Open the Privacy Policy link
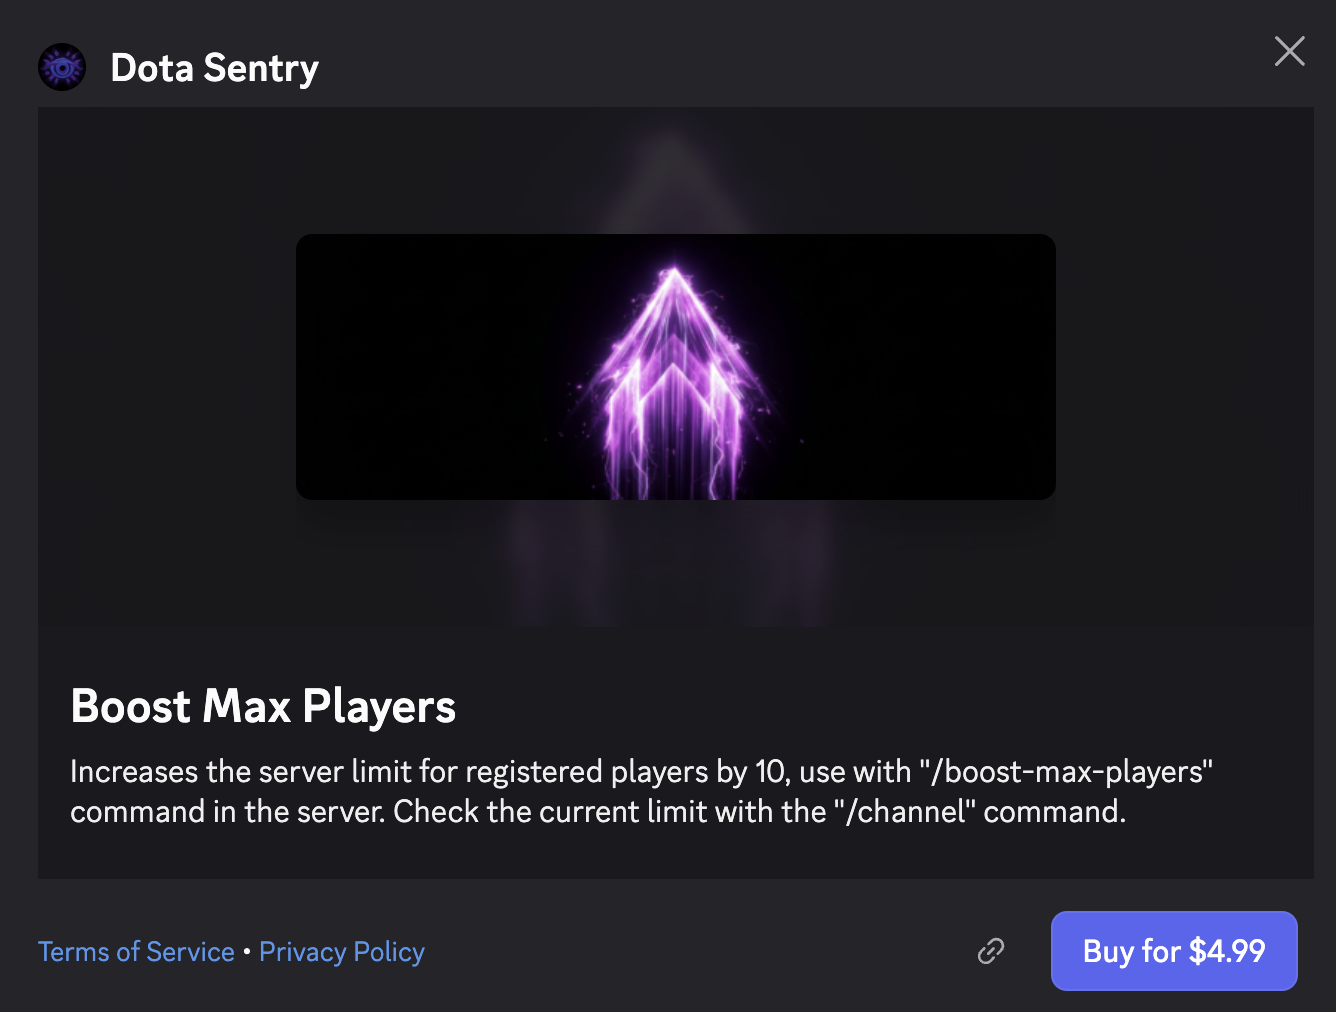This screenshot has width=1336, height=1012. 342,952
